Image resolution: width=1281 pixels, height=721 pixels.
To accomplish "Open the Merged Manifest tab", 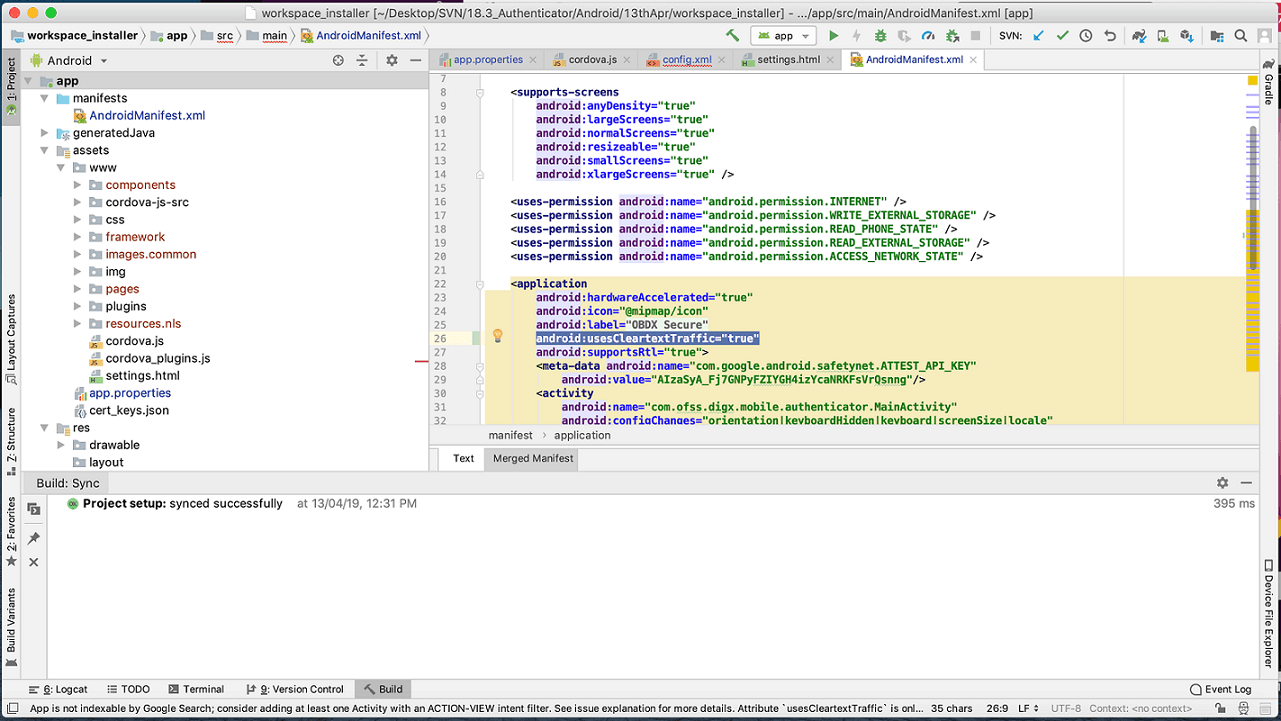I will pyautogui.click(x=533, y=458).
